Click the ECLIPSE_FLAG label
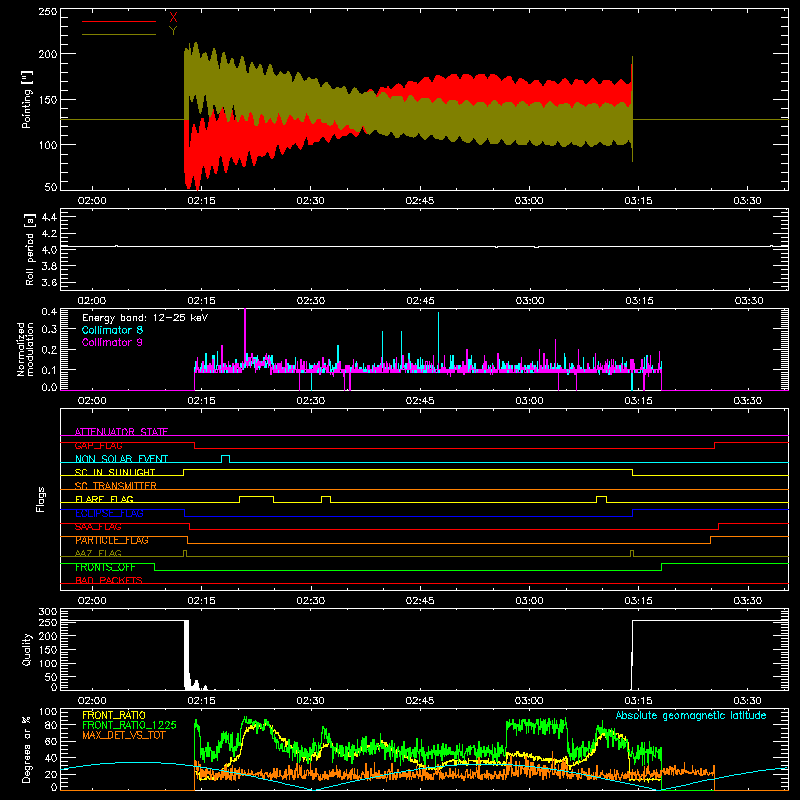The height and width of the screenshot is (800, 800). click(109, 513)
